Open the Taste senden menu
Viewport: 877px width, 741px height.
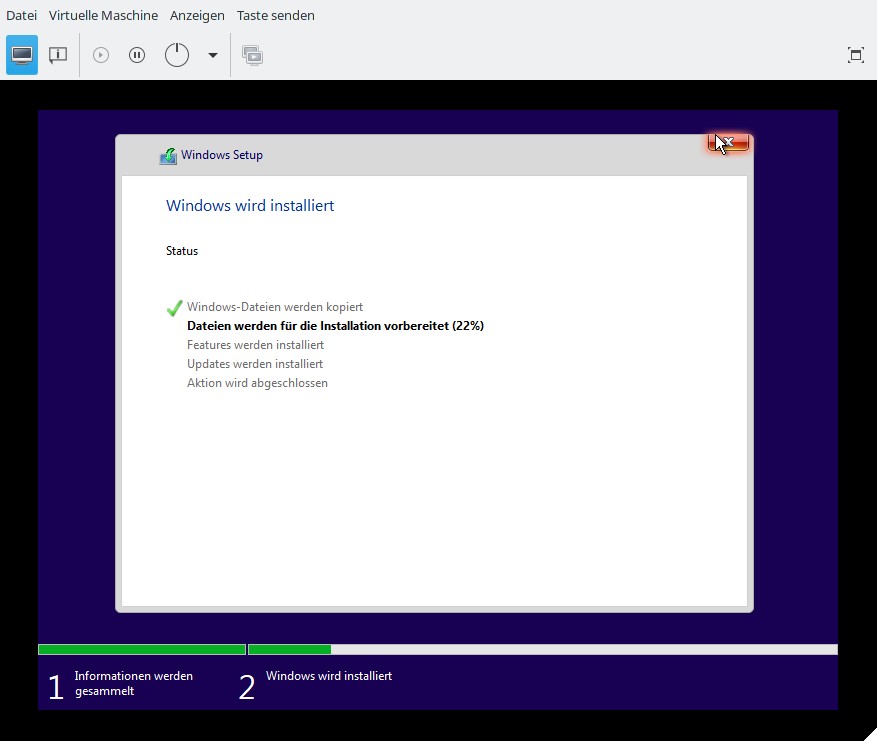pos(275,15)
